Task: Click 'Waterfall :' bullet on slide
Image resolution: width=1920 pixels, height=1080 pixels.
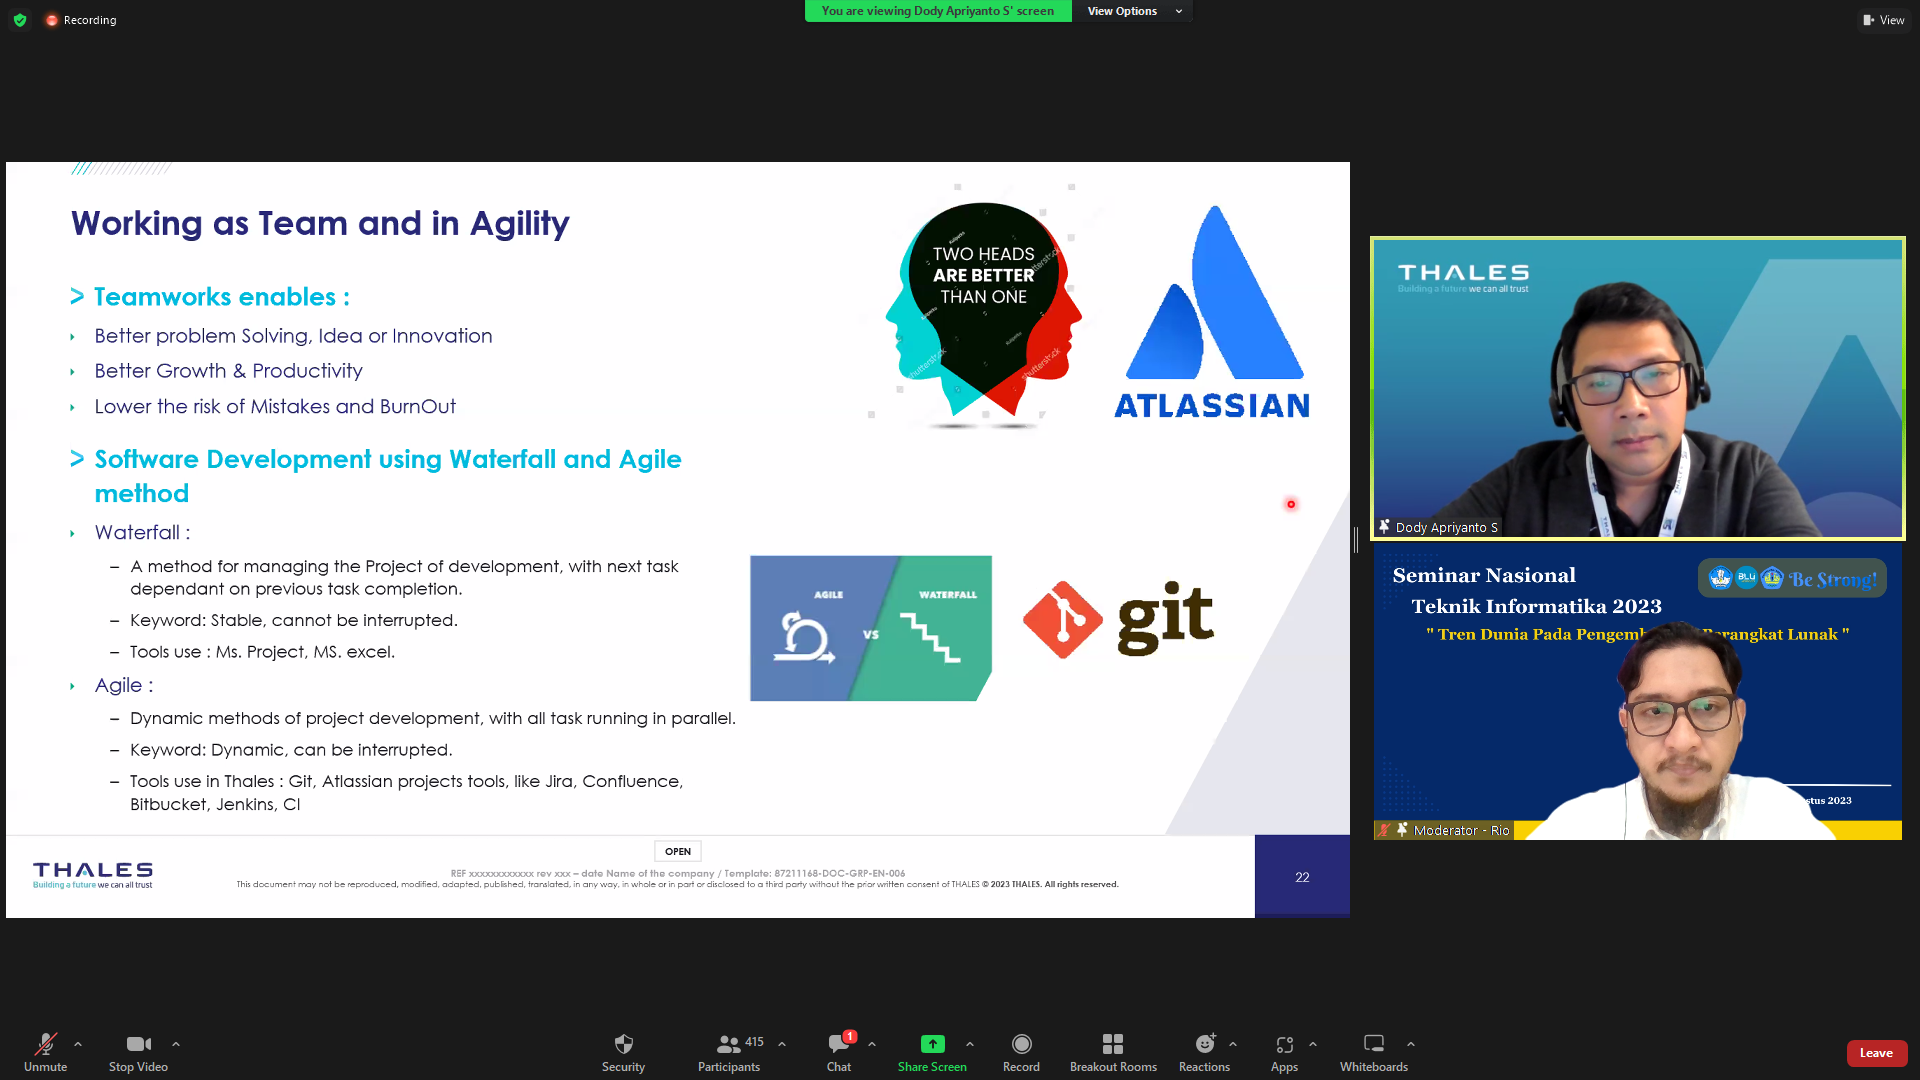Action: click(142, 533)
